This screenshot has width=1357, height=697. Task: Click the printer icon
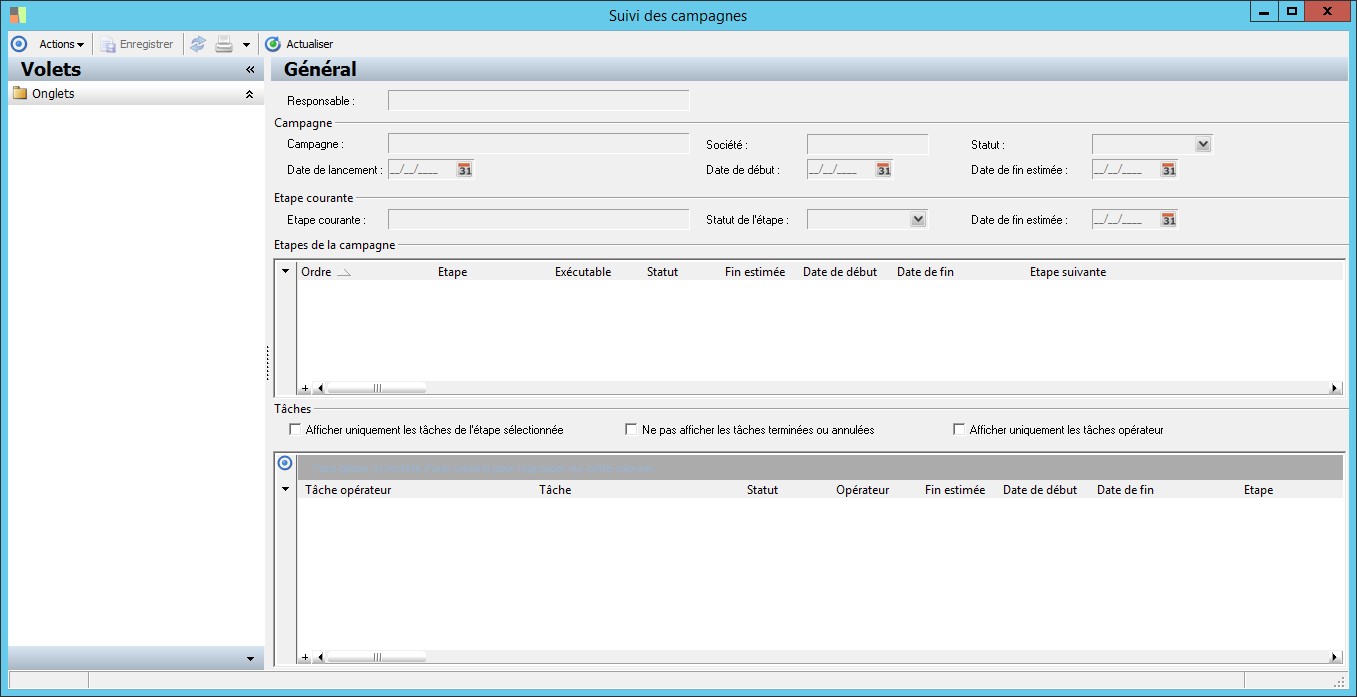click(x=224, y=44)
